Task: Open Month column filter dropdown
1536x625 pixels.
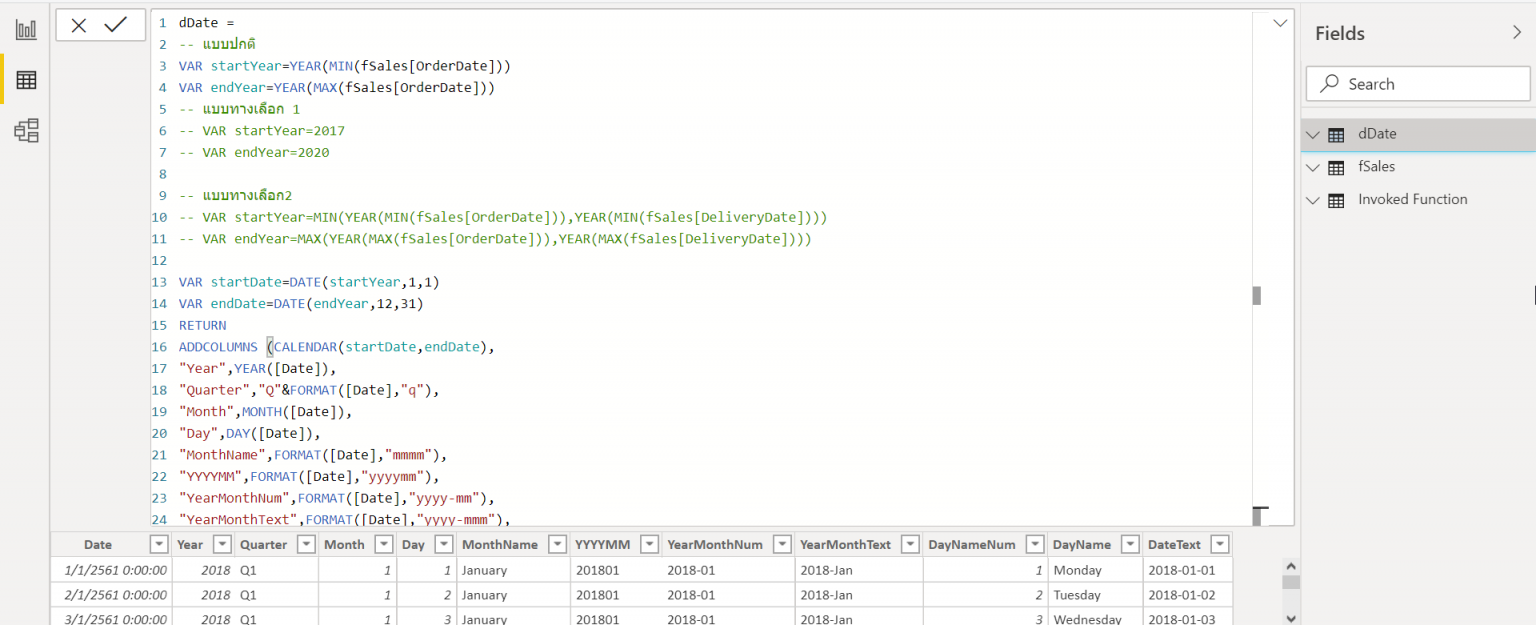Action: 384,545
